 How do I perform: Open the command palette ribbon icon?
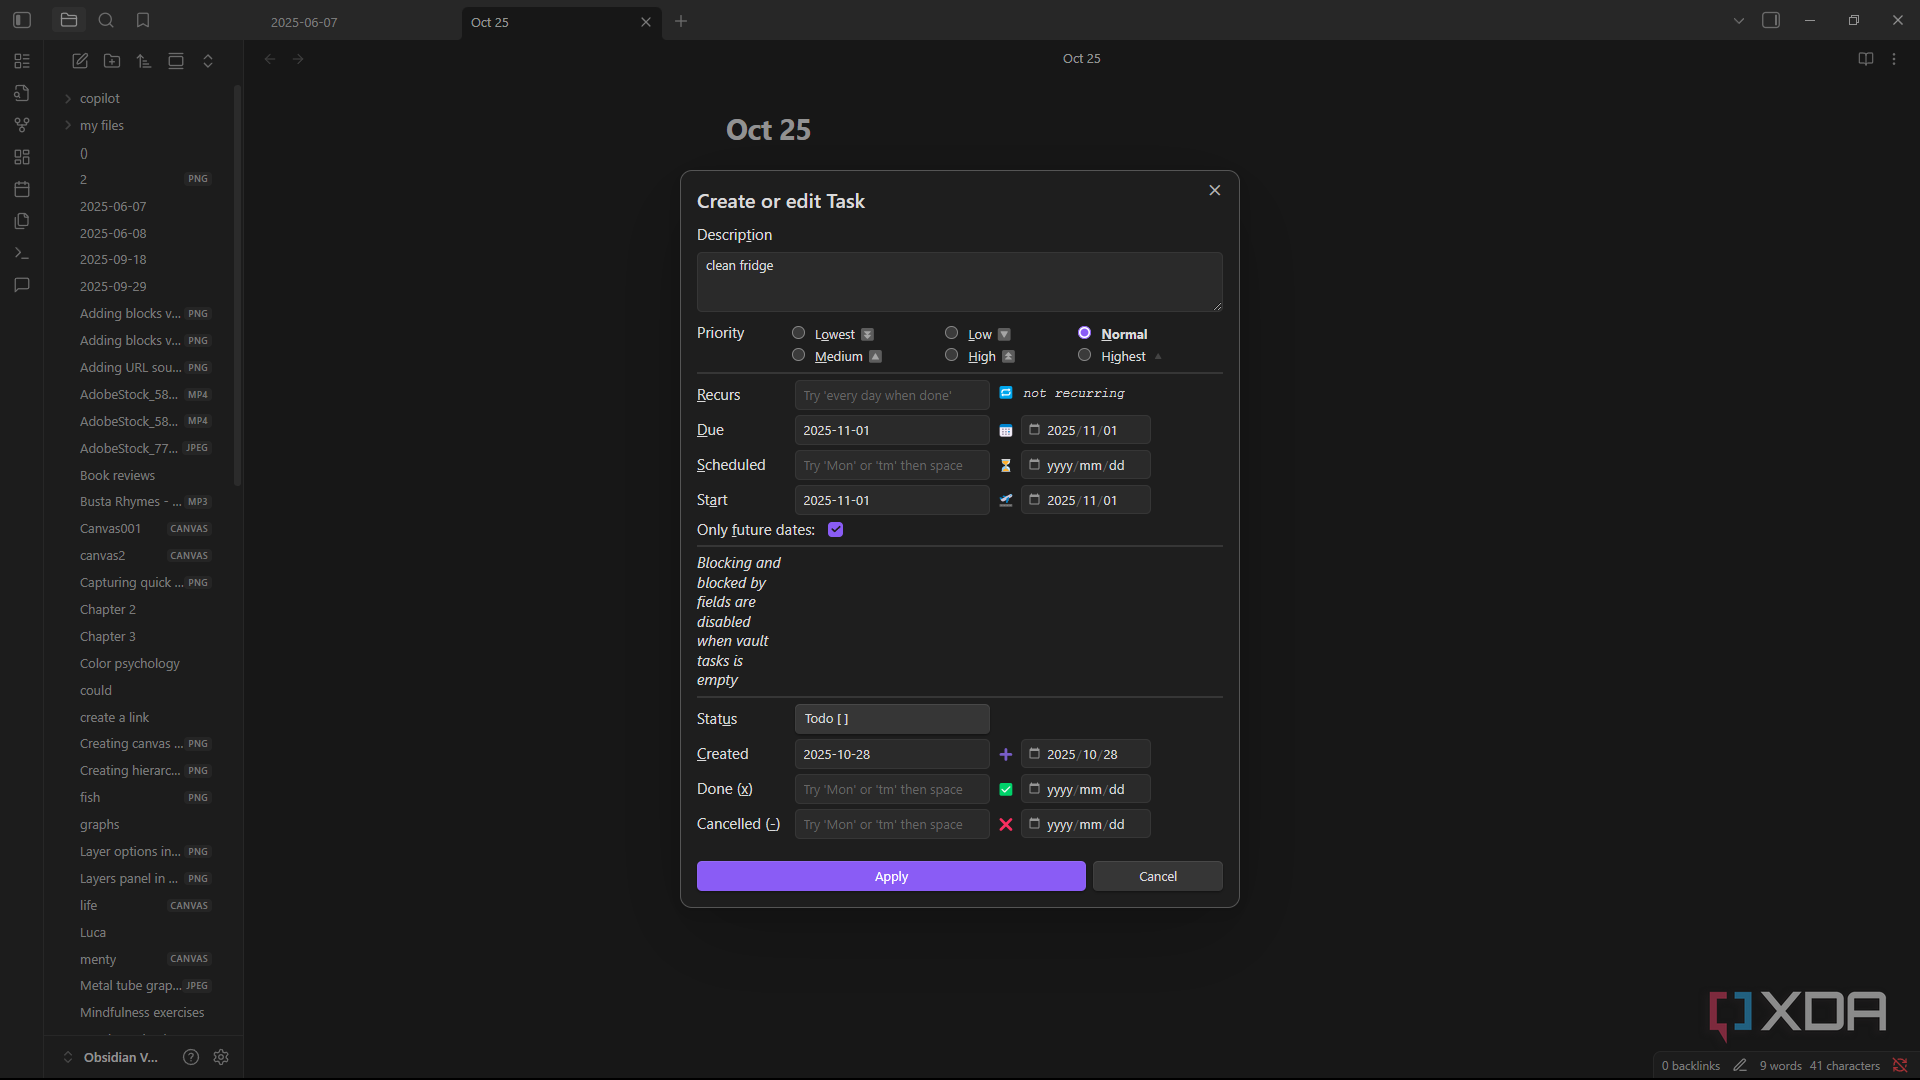click(x=22, y=253)
